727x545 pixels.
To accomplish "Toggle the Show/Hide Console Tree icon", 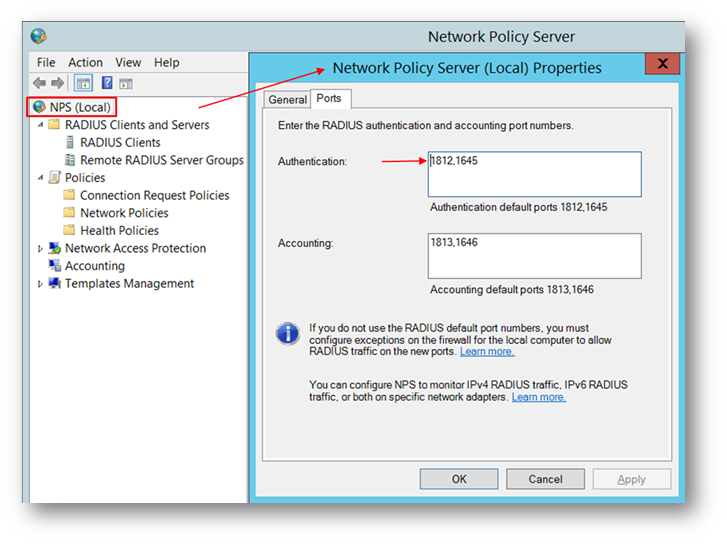I will (83, 83).
